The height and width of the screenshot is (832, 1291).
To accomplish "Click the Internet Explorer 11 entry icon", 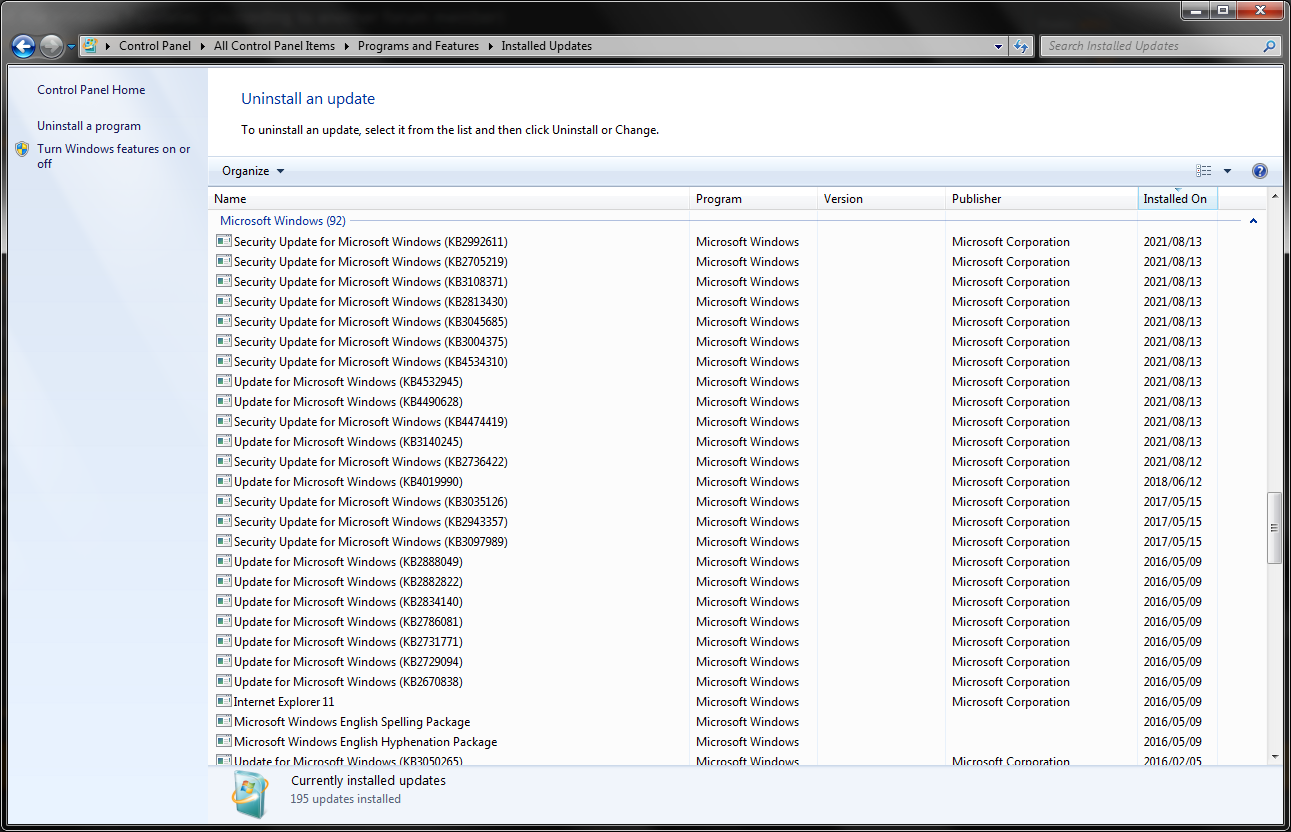I will tap(224, 702).
